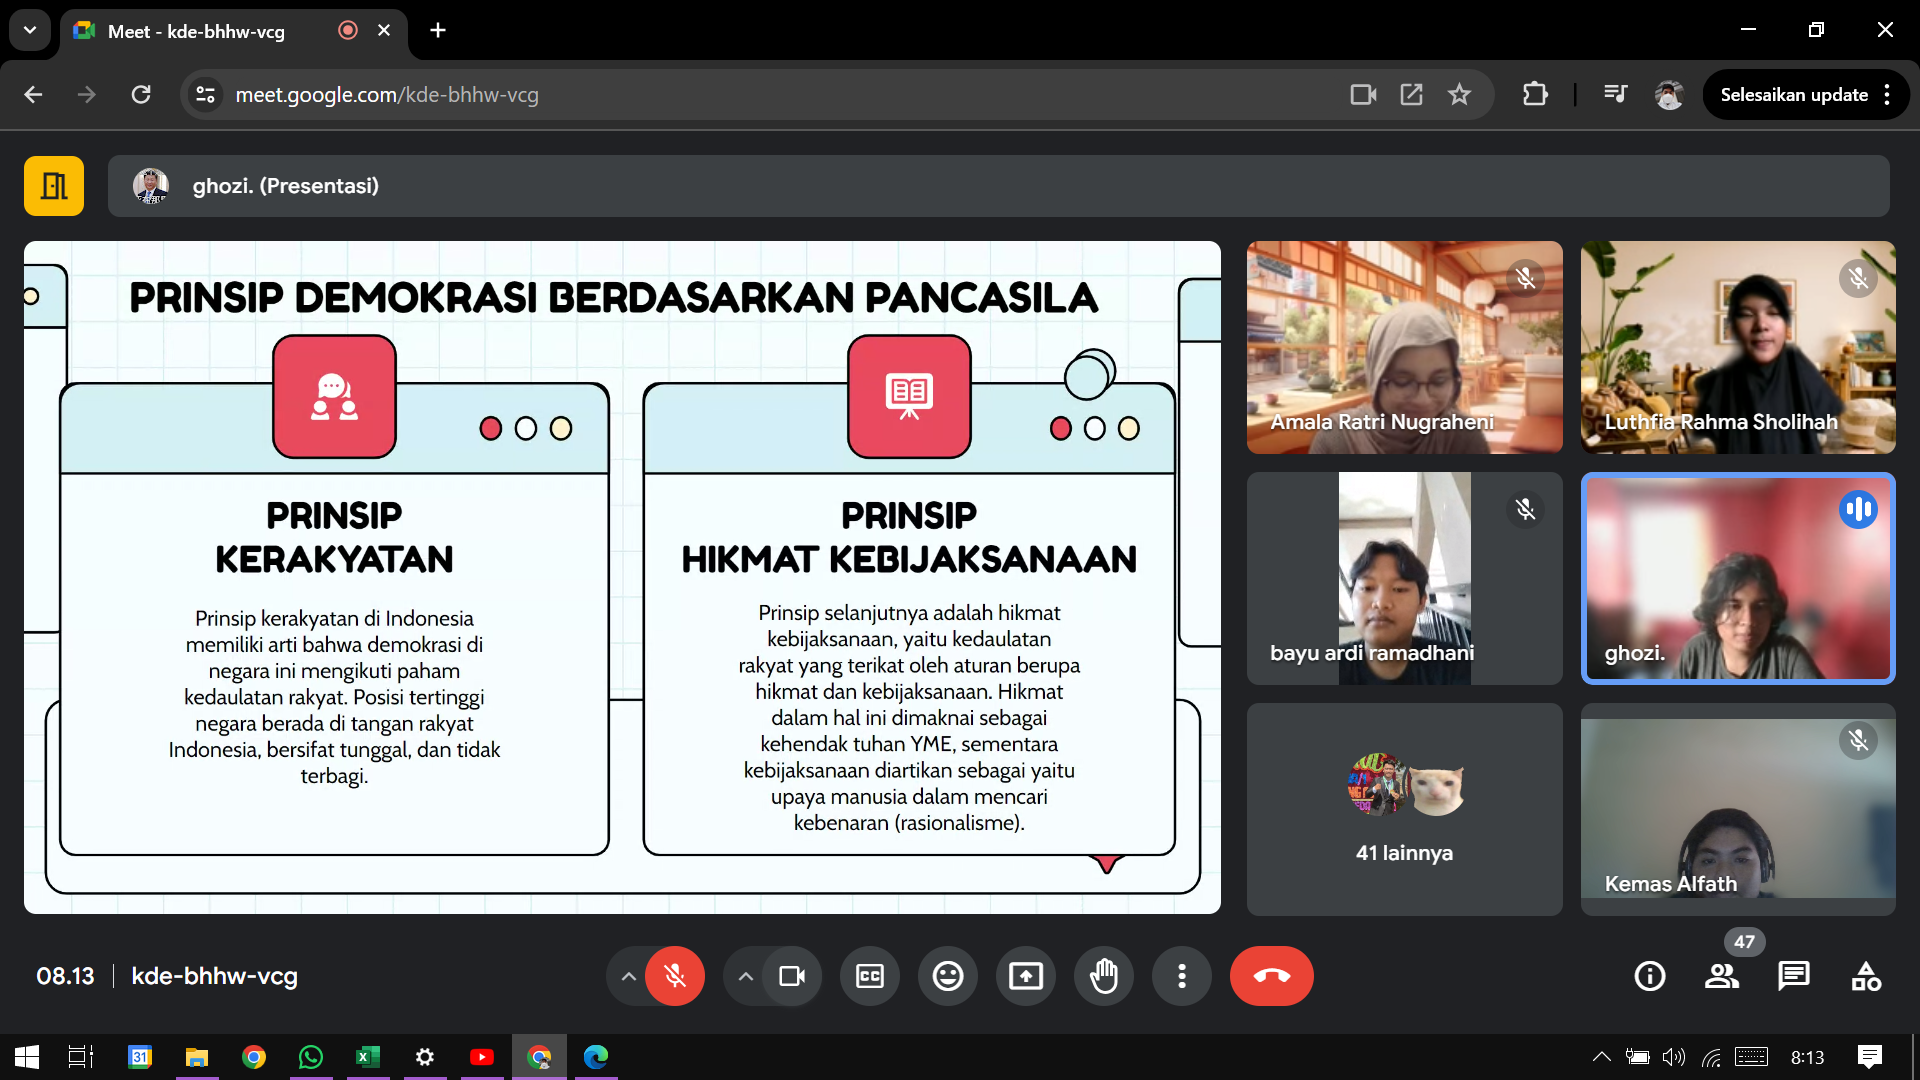1920x1080 pixels.
Task: Leave the call with red button
Action: point(1271,976)
